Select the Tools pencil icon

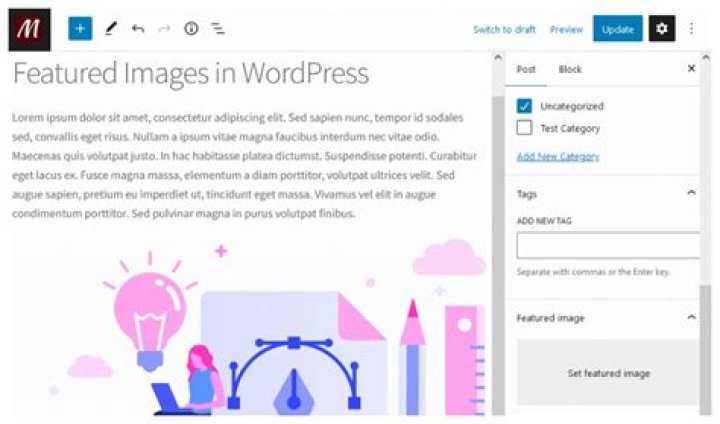pyautogui.click(x=110, y=29)
